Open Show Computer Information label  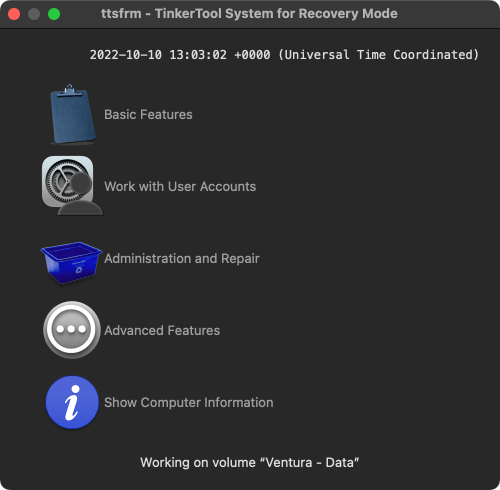(x=189, y=403)
